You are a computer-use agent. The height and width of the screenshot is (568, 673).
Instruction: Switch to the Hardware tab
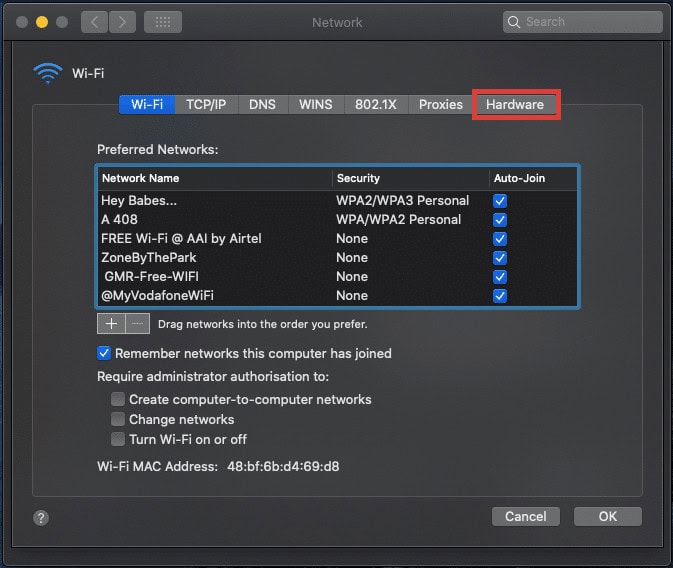[x=515, y=104]
